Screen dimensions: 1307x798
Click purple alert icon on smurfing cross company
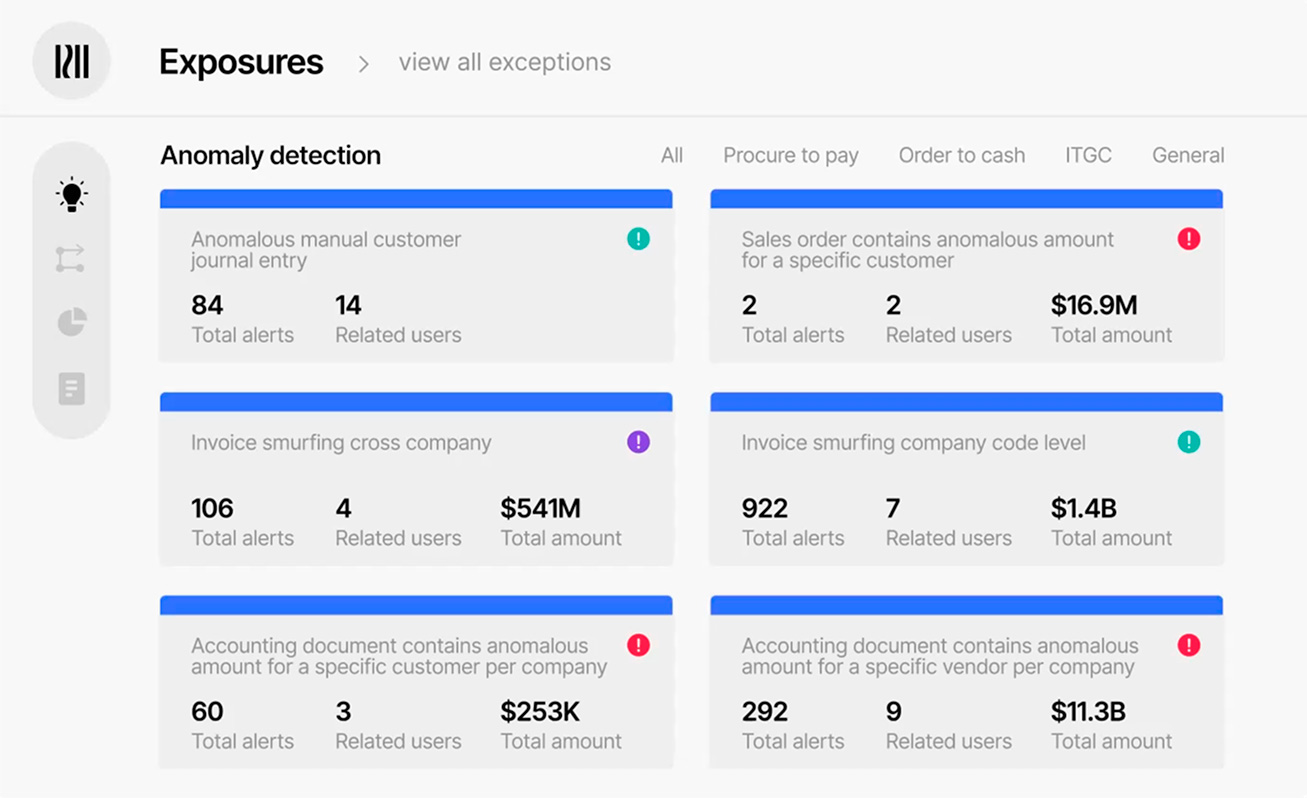(638, 442)
